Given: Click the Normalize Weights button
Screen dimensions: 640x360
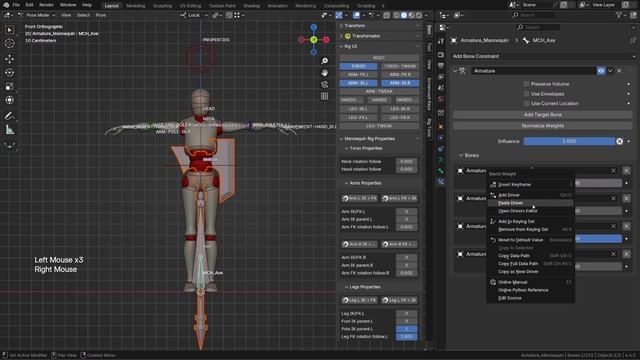Looking at the screenshot, I should click(x=543, y=126).
